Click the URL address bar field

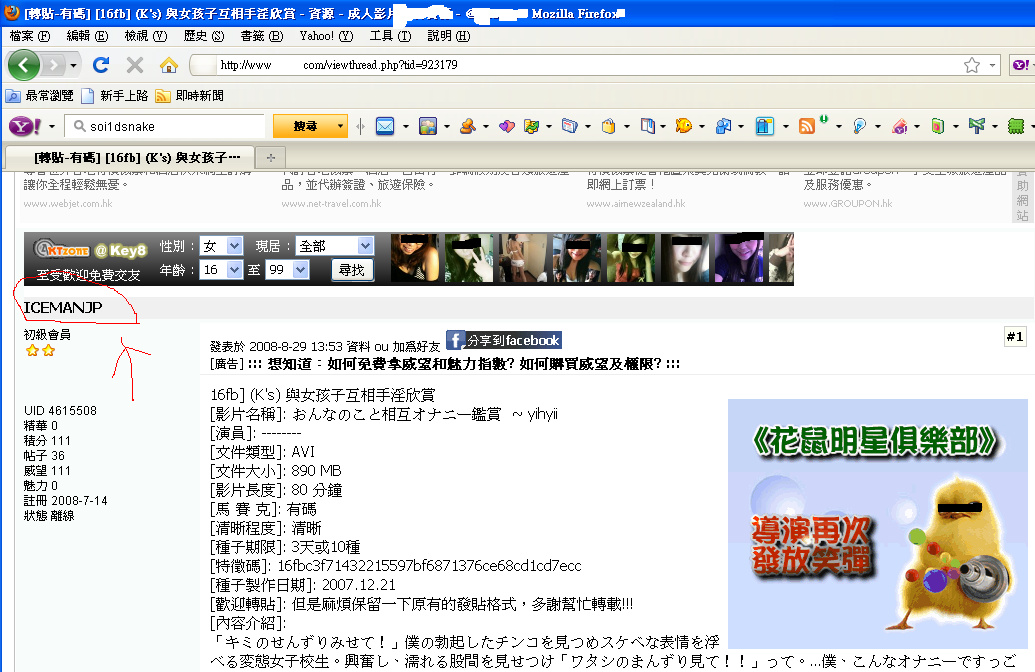tap(580, 65)
